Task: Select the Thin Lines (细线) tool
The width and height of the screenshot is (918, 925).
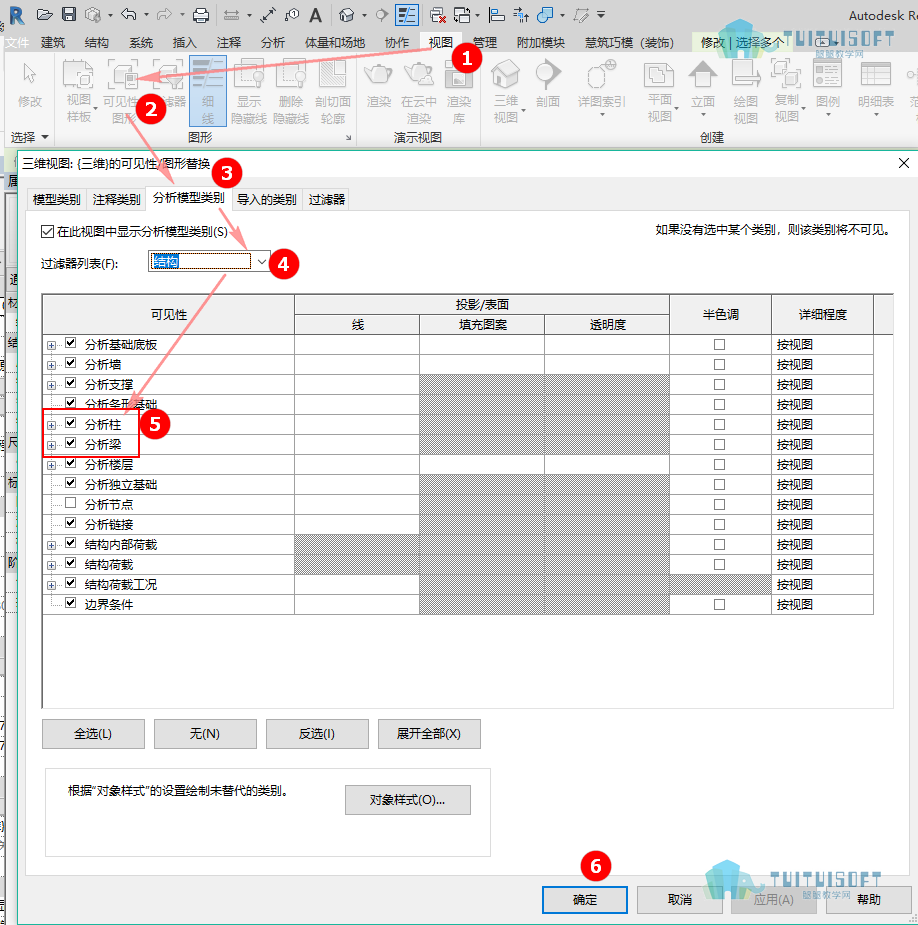Action: (x=208, y=91)
